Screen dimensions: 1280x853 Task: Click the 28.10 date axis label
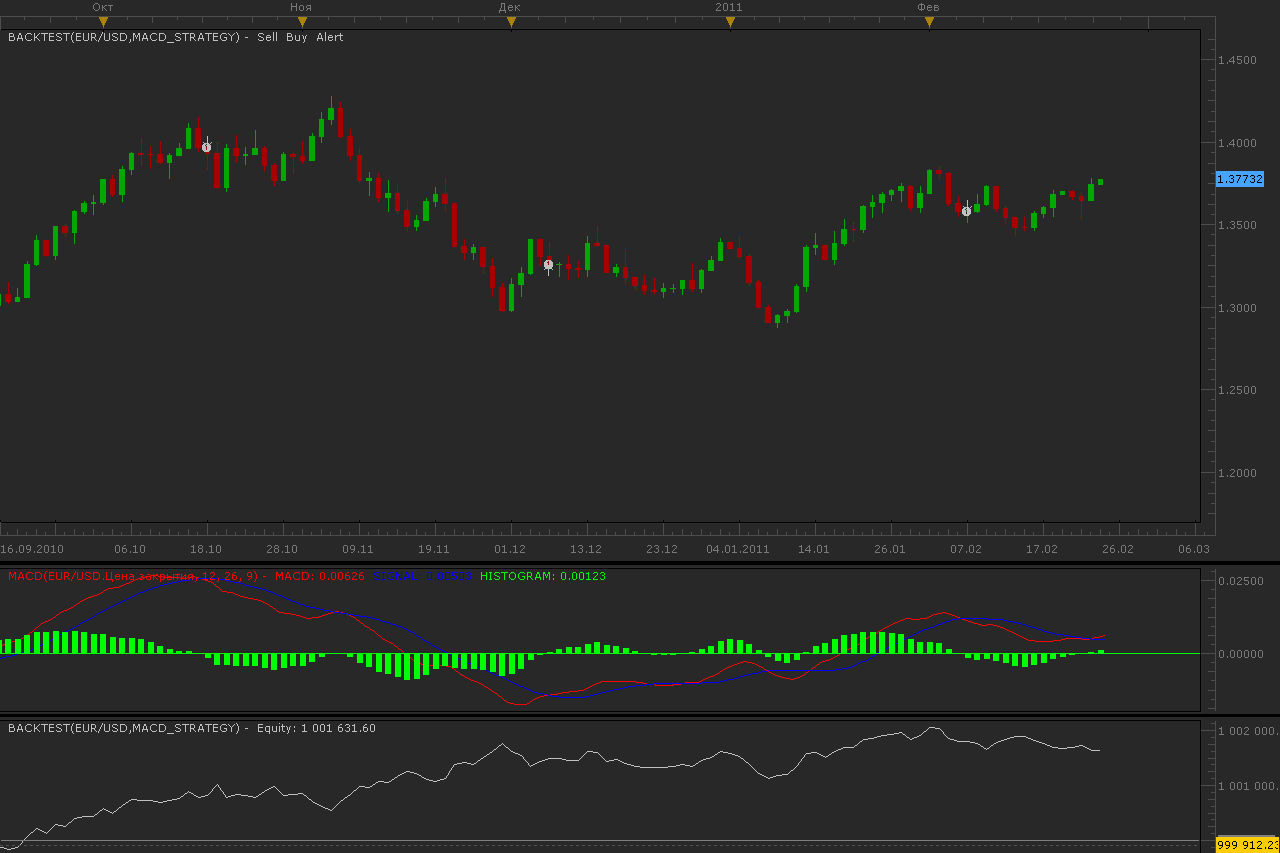coord(282,549)
